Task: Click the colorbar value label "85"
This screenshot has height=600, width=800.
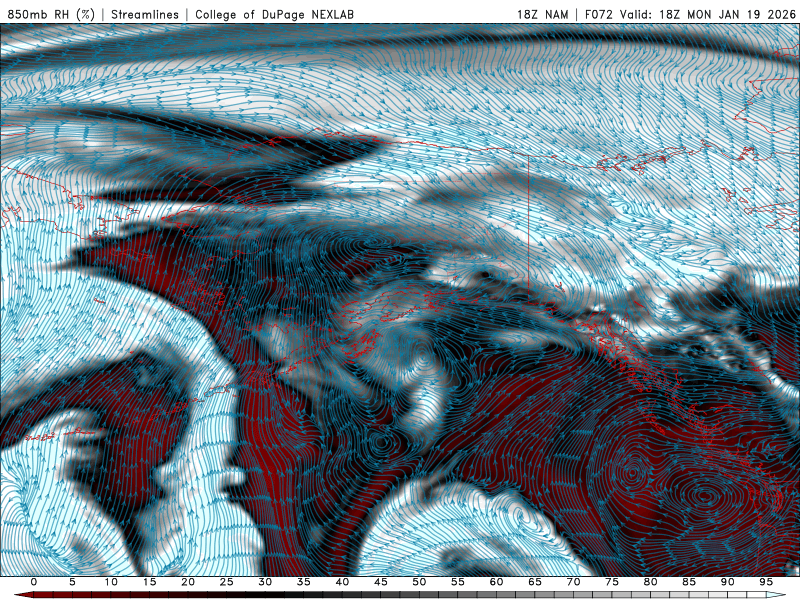Action: click(x=689, y=582)
